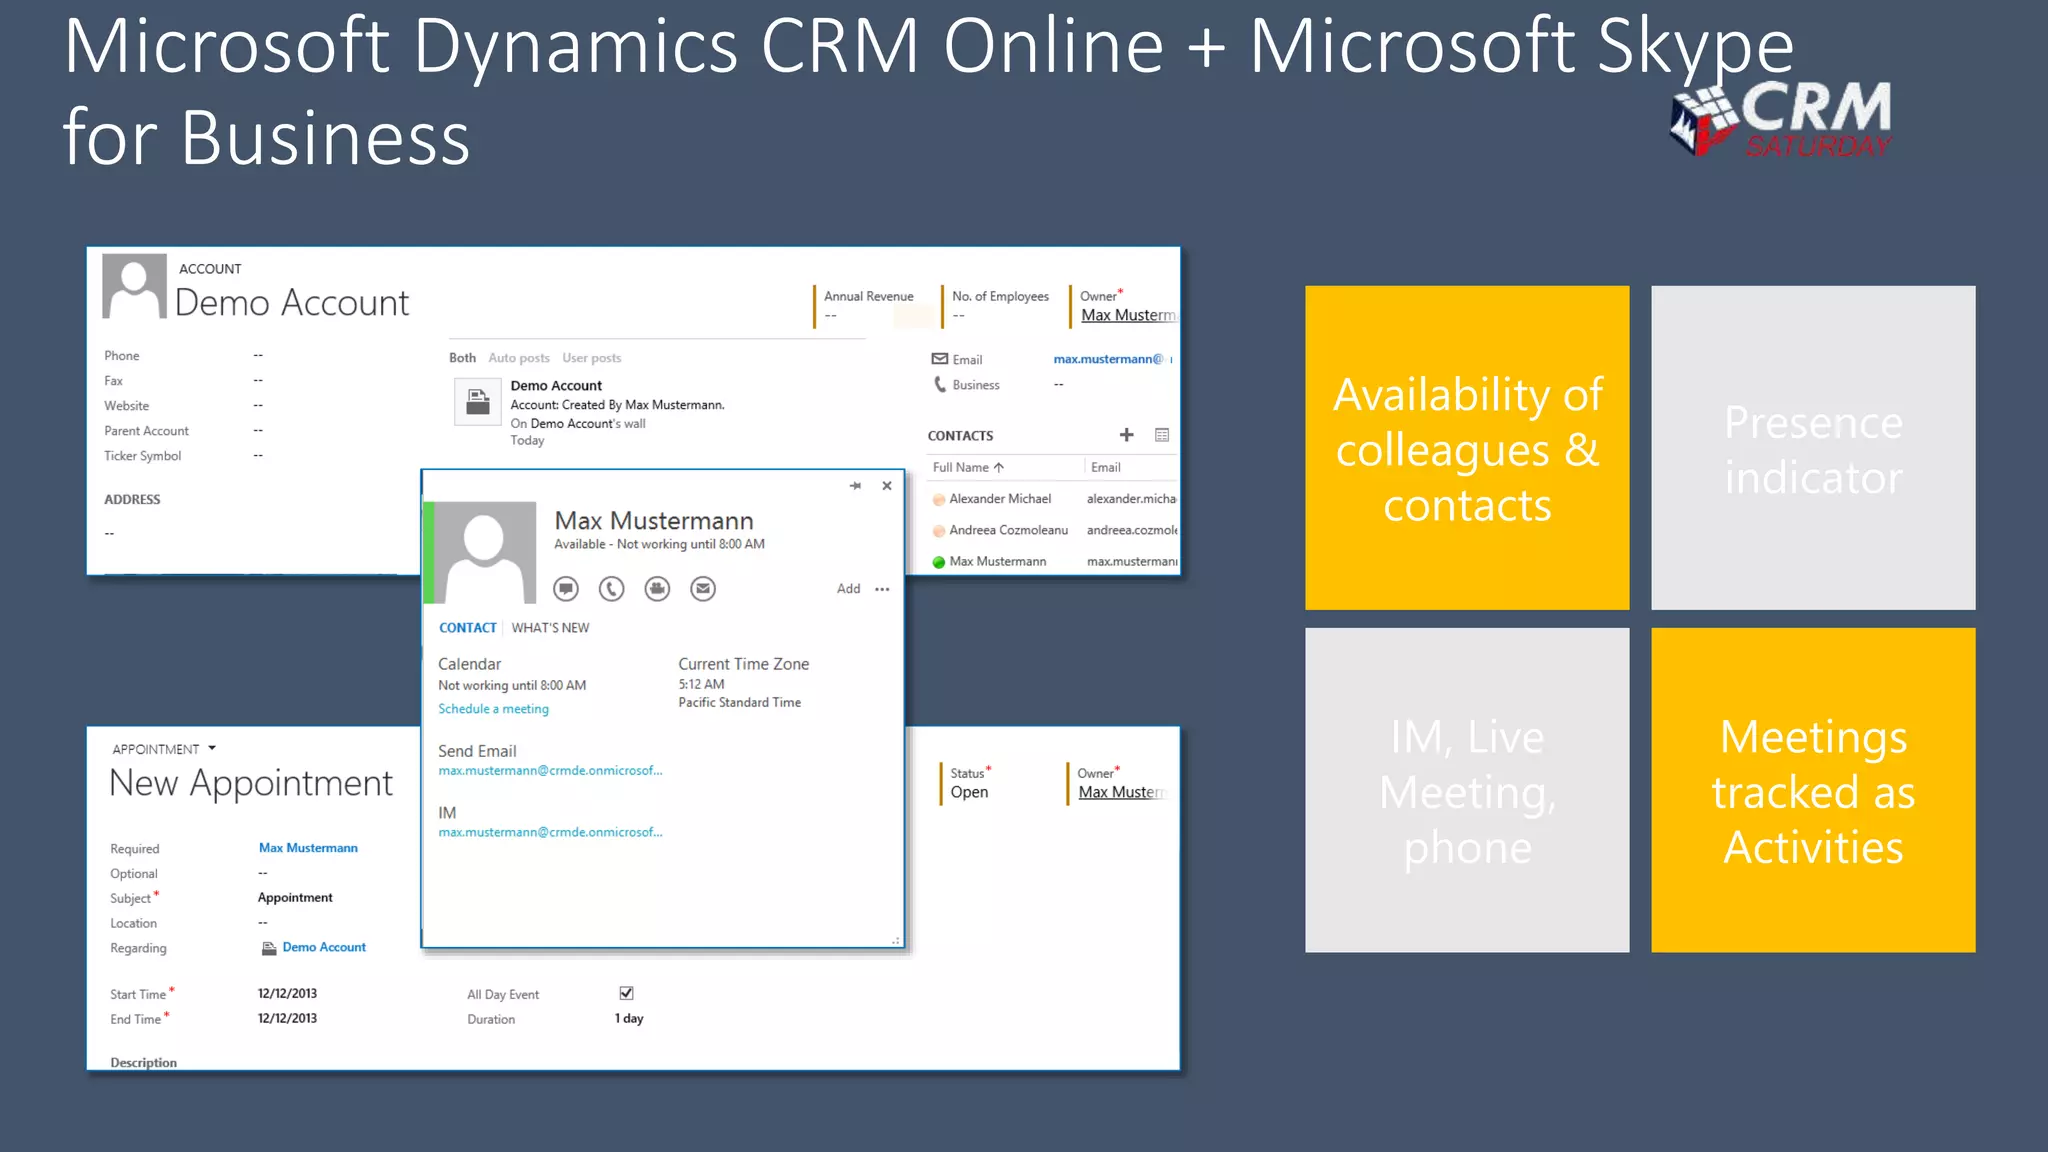Screen dimensions: 2048x1152
Task: Close the Max Mustermann contact card
Action: coord(887,486)
